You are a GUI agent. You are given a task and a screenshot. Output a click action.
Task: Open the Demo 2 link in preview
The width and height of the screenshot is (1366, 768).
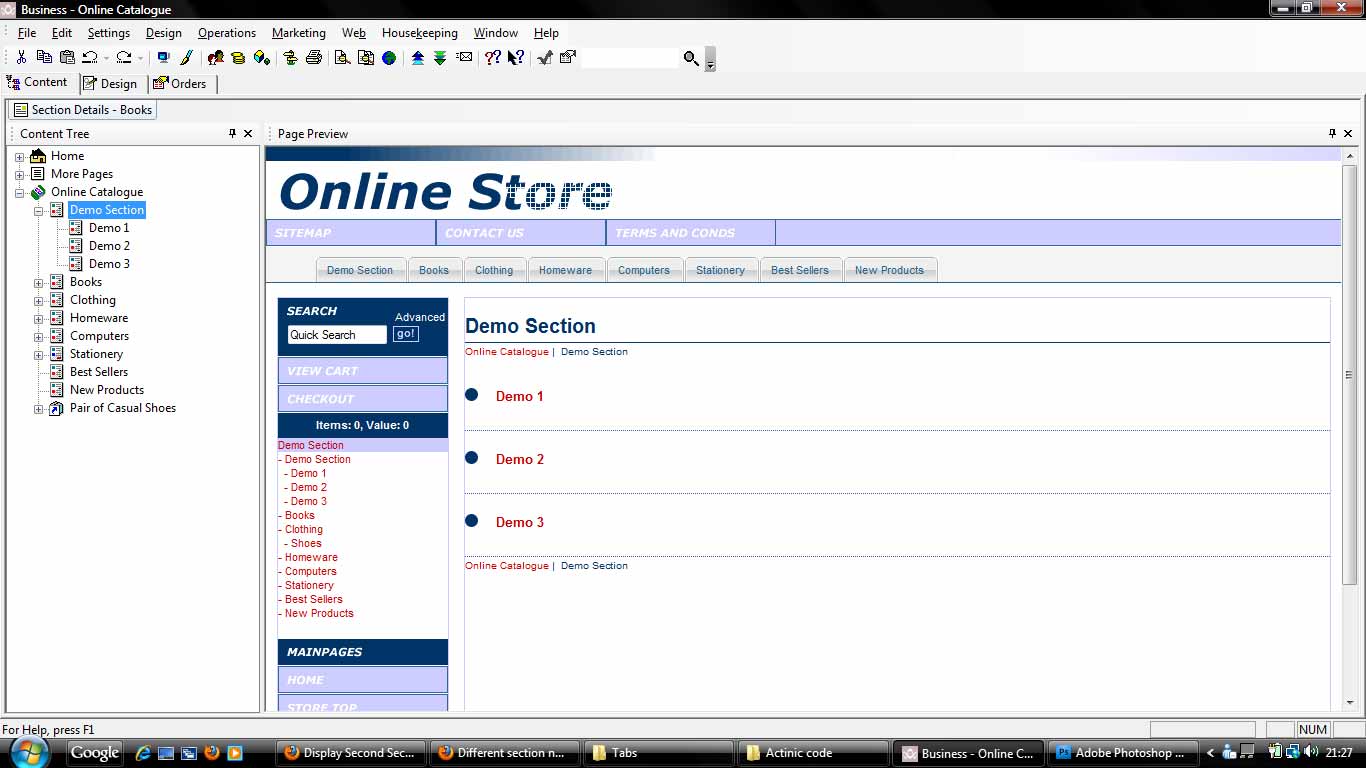pos(519,459)
